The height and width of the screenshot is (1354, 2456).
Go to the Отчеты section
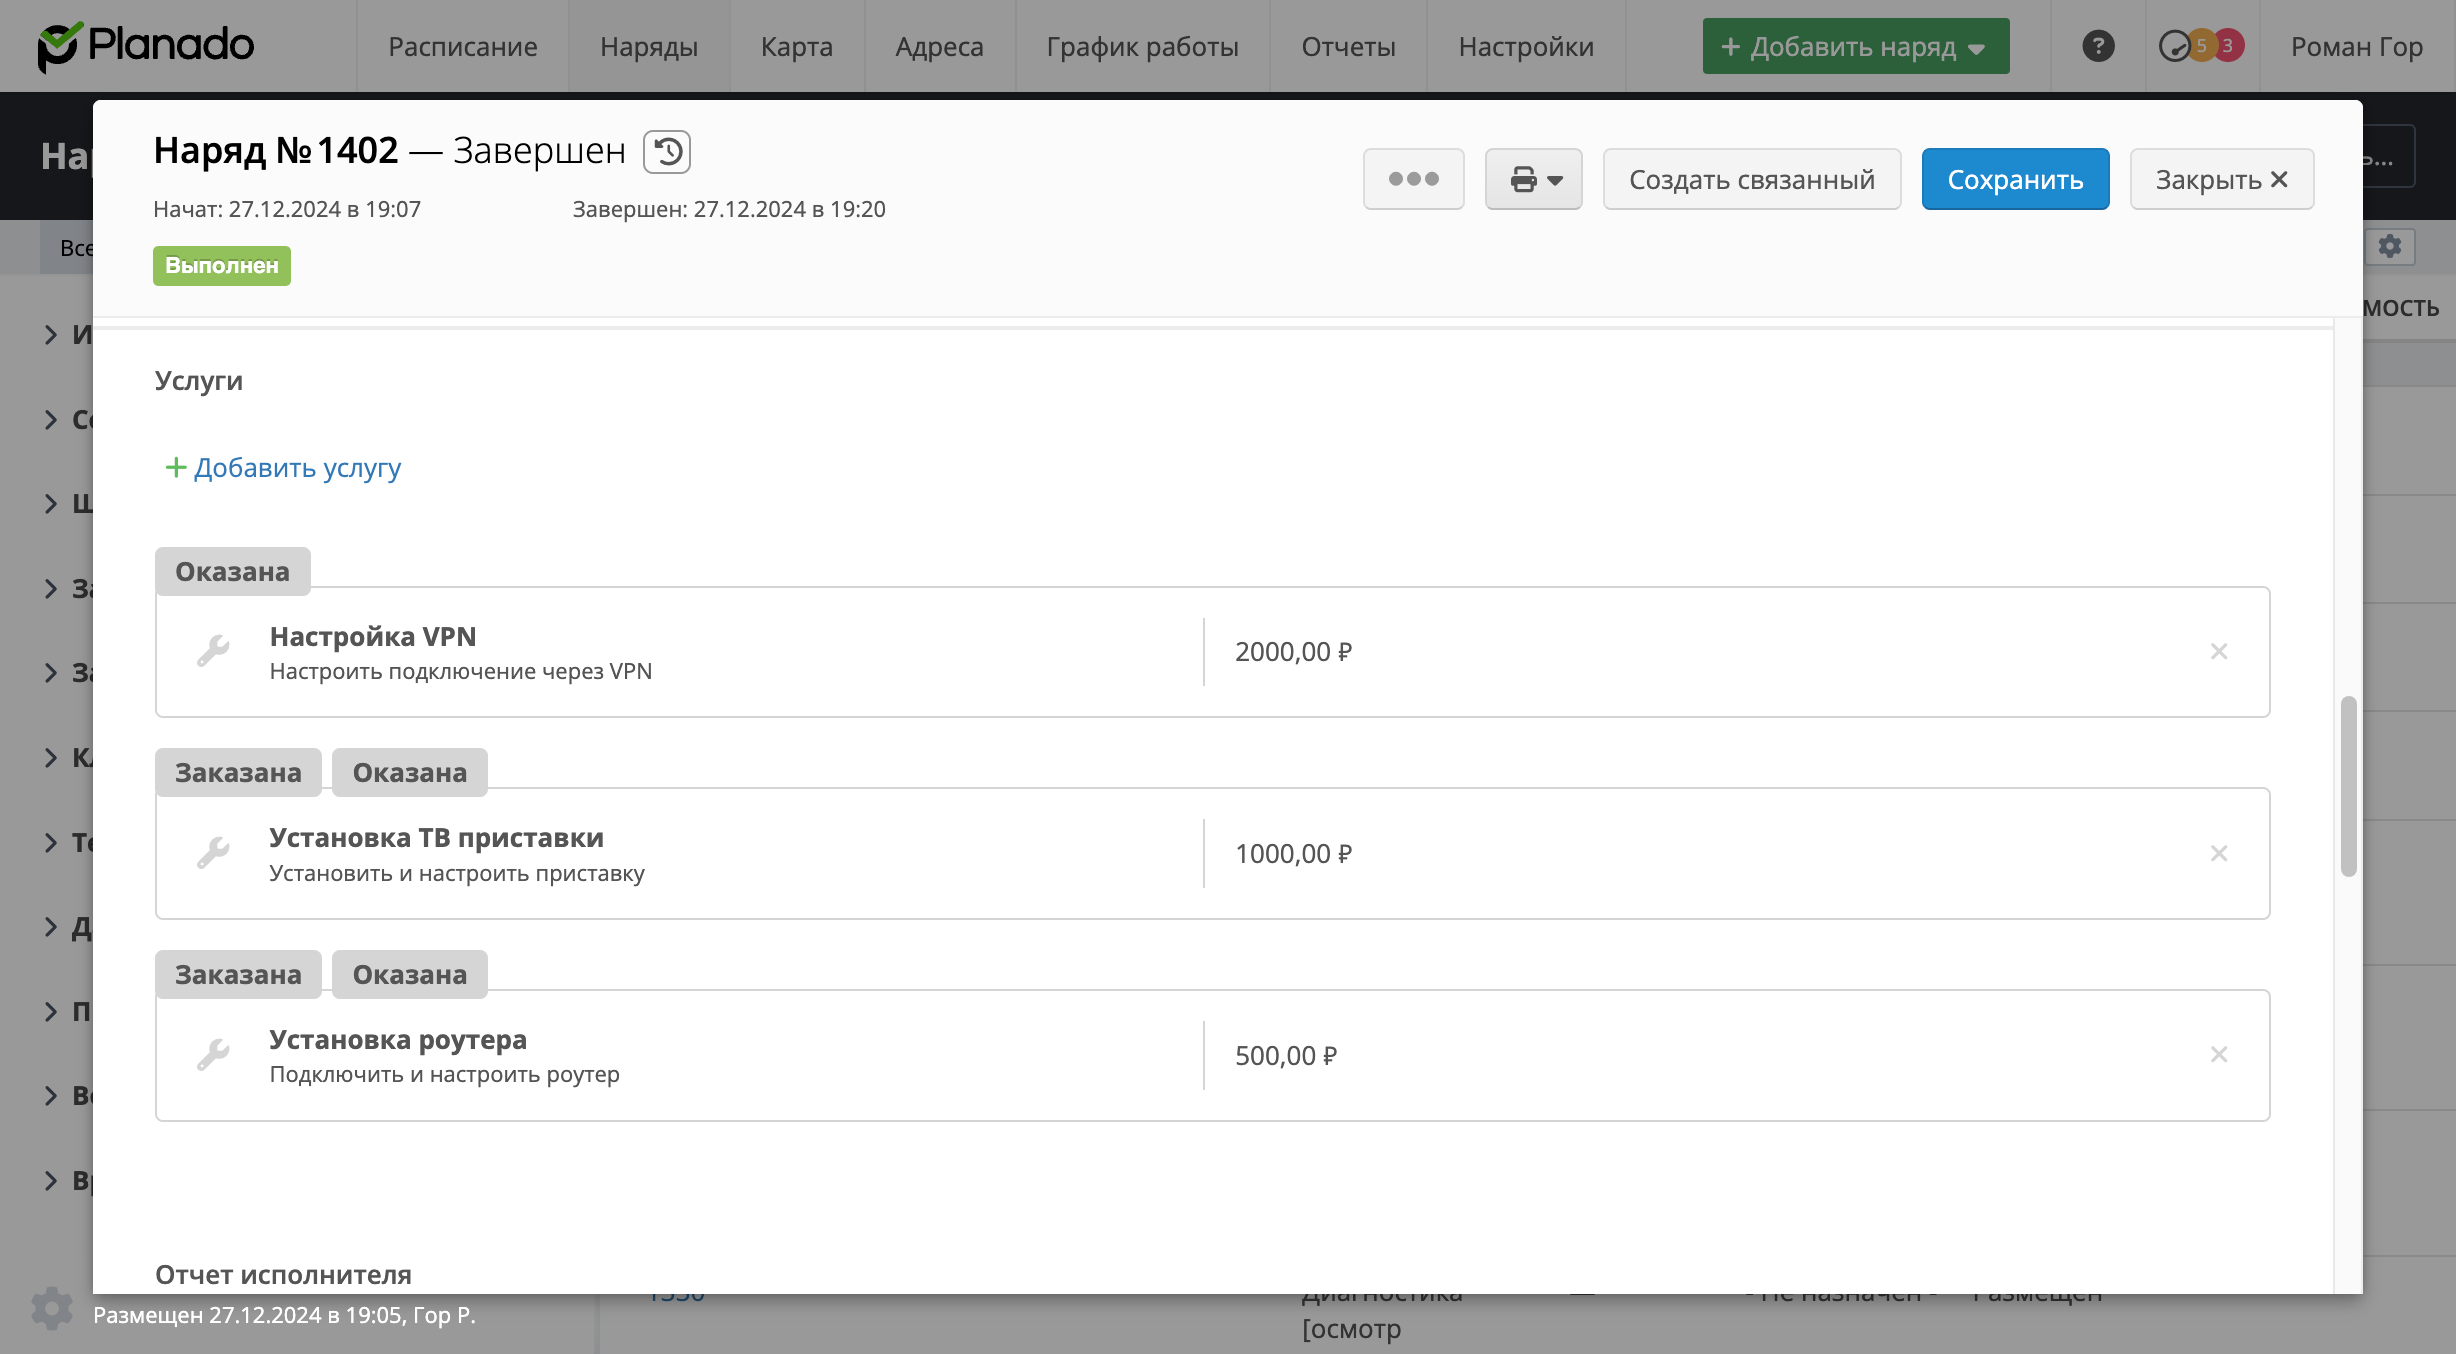[x=1347, y=46]
